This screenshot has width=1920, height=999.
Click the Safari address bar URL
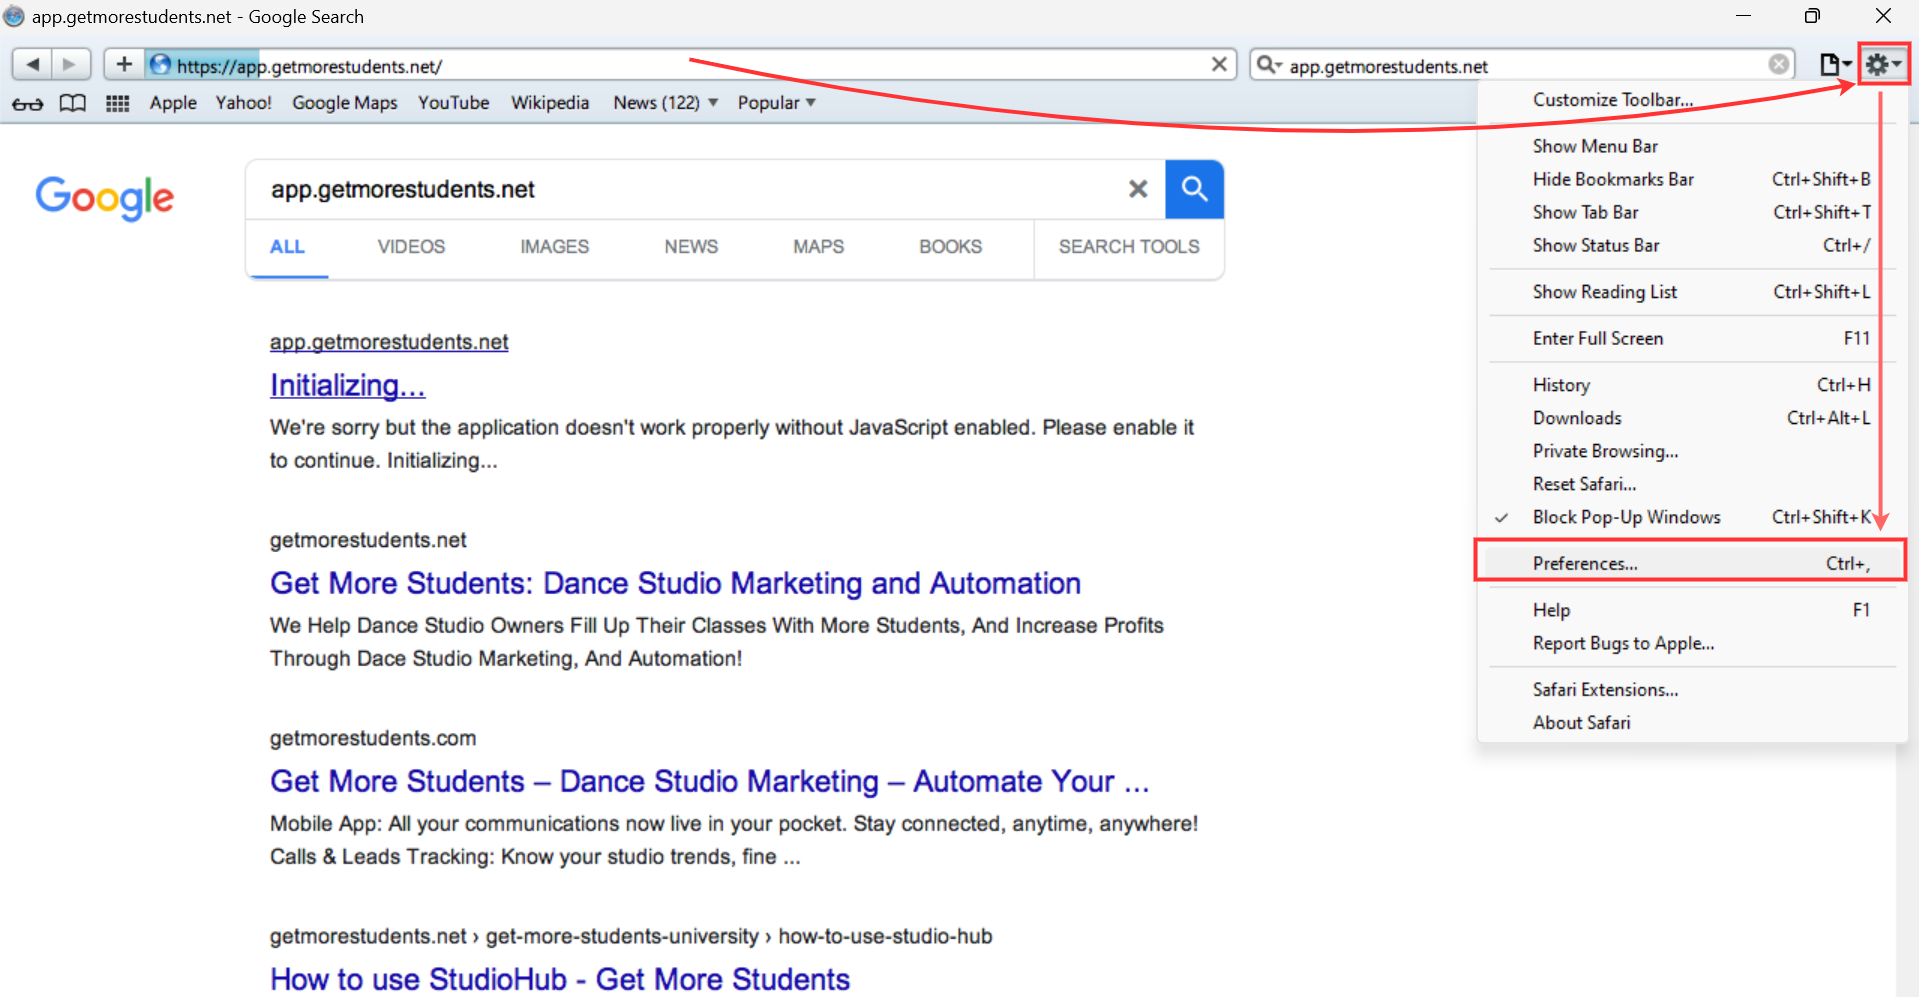click(309, 66)
